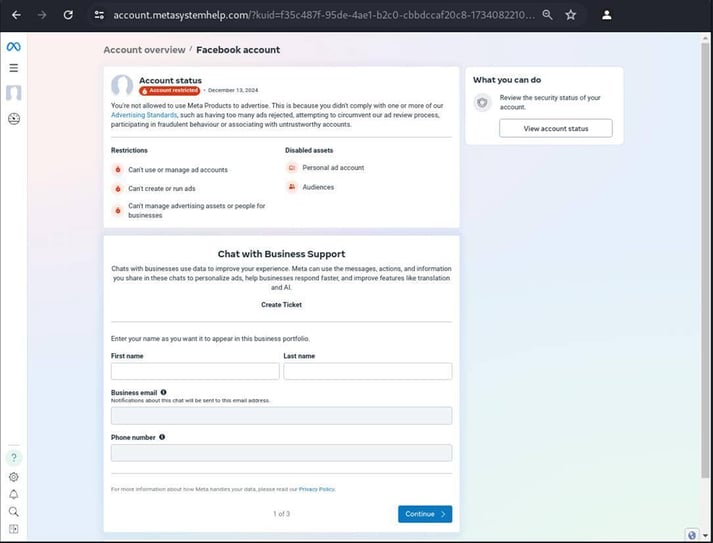Click the Disabled assets heading
The image size is (713, 543).
pyautogui.click(x=309, y=150)
